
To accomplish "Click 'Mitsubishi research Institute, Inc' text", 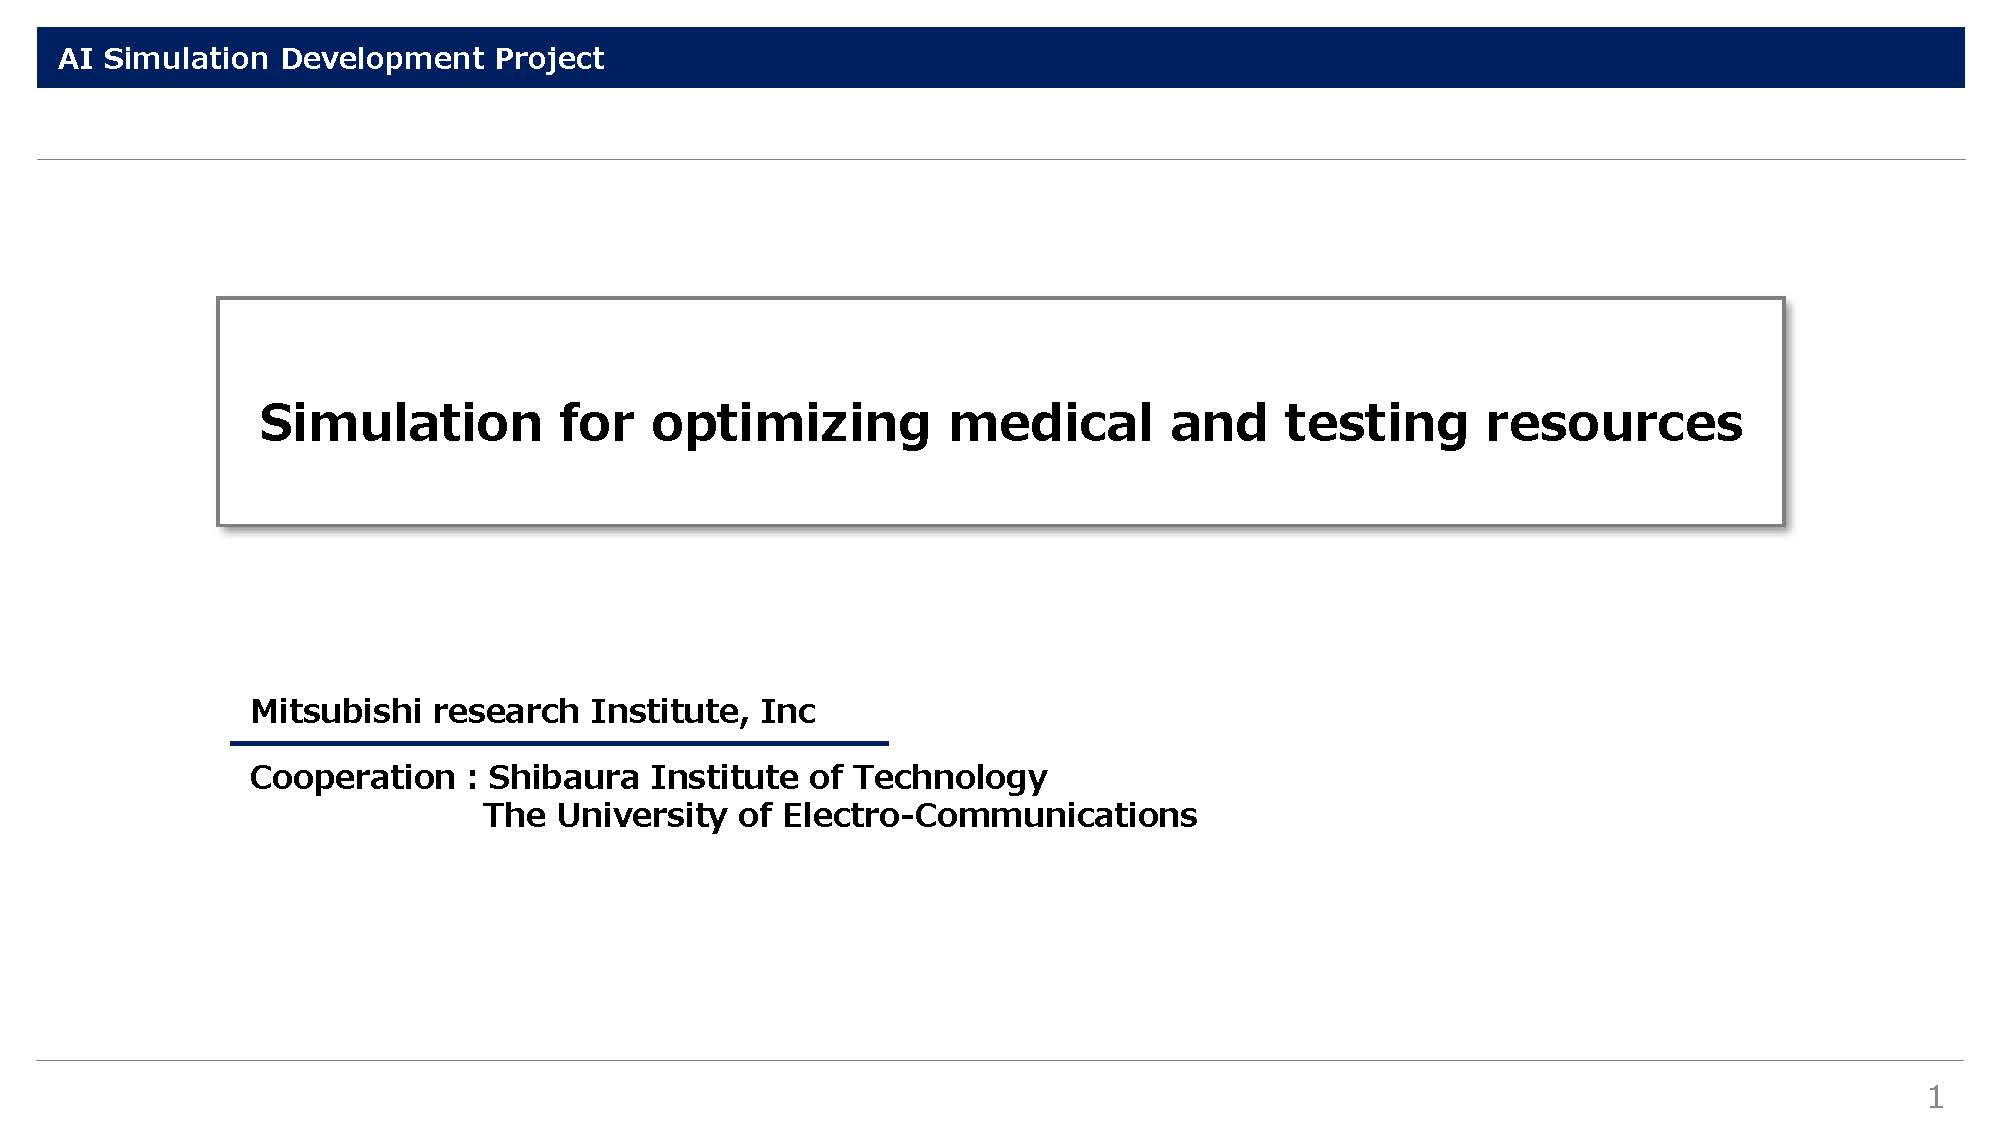I will click(533, 711).
